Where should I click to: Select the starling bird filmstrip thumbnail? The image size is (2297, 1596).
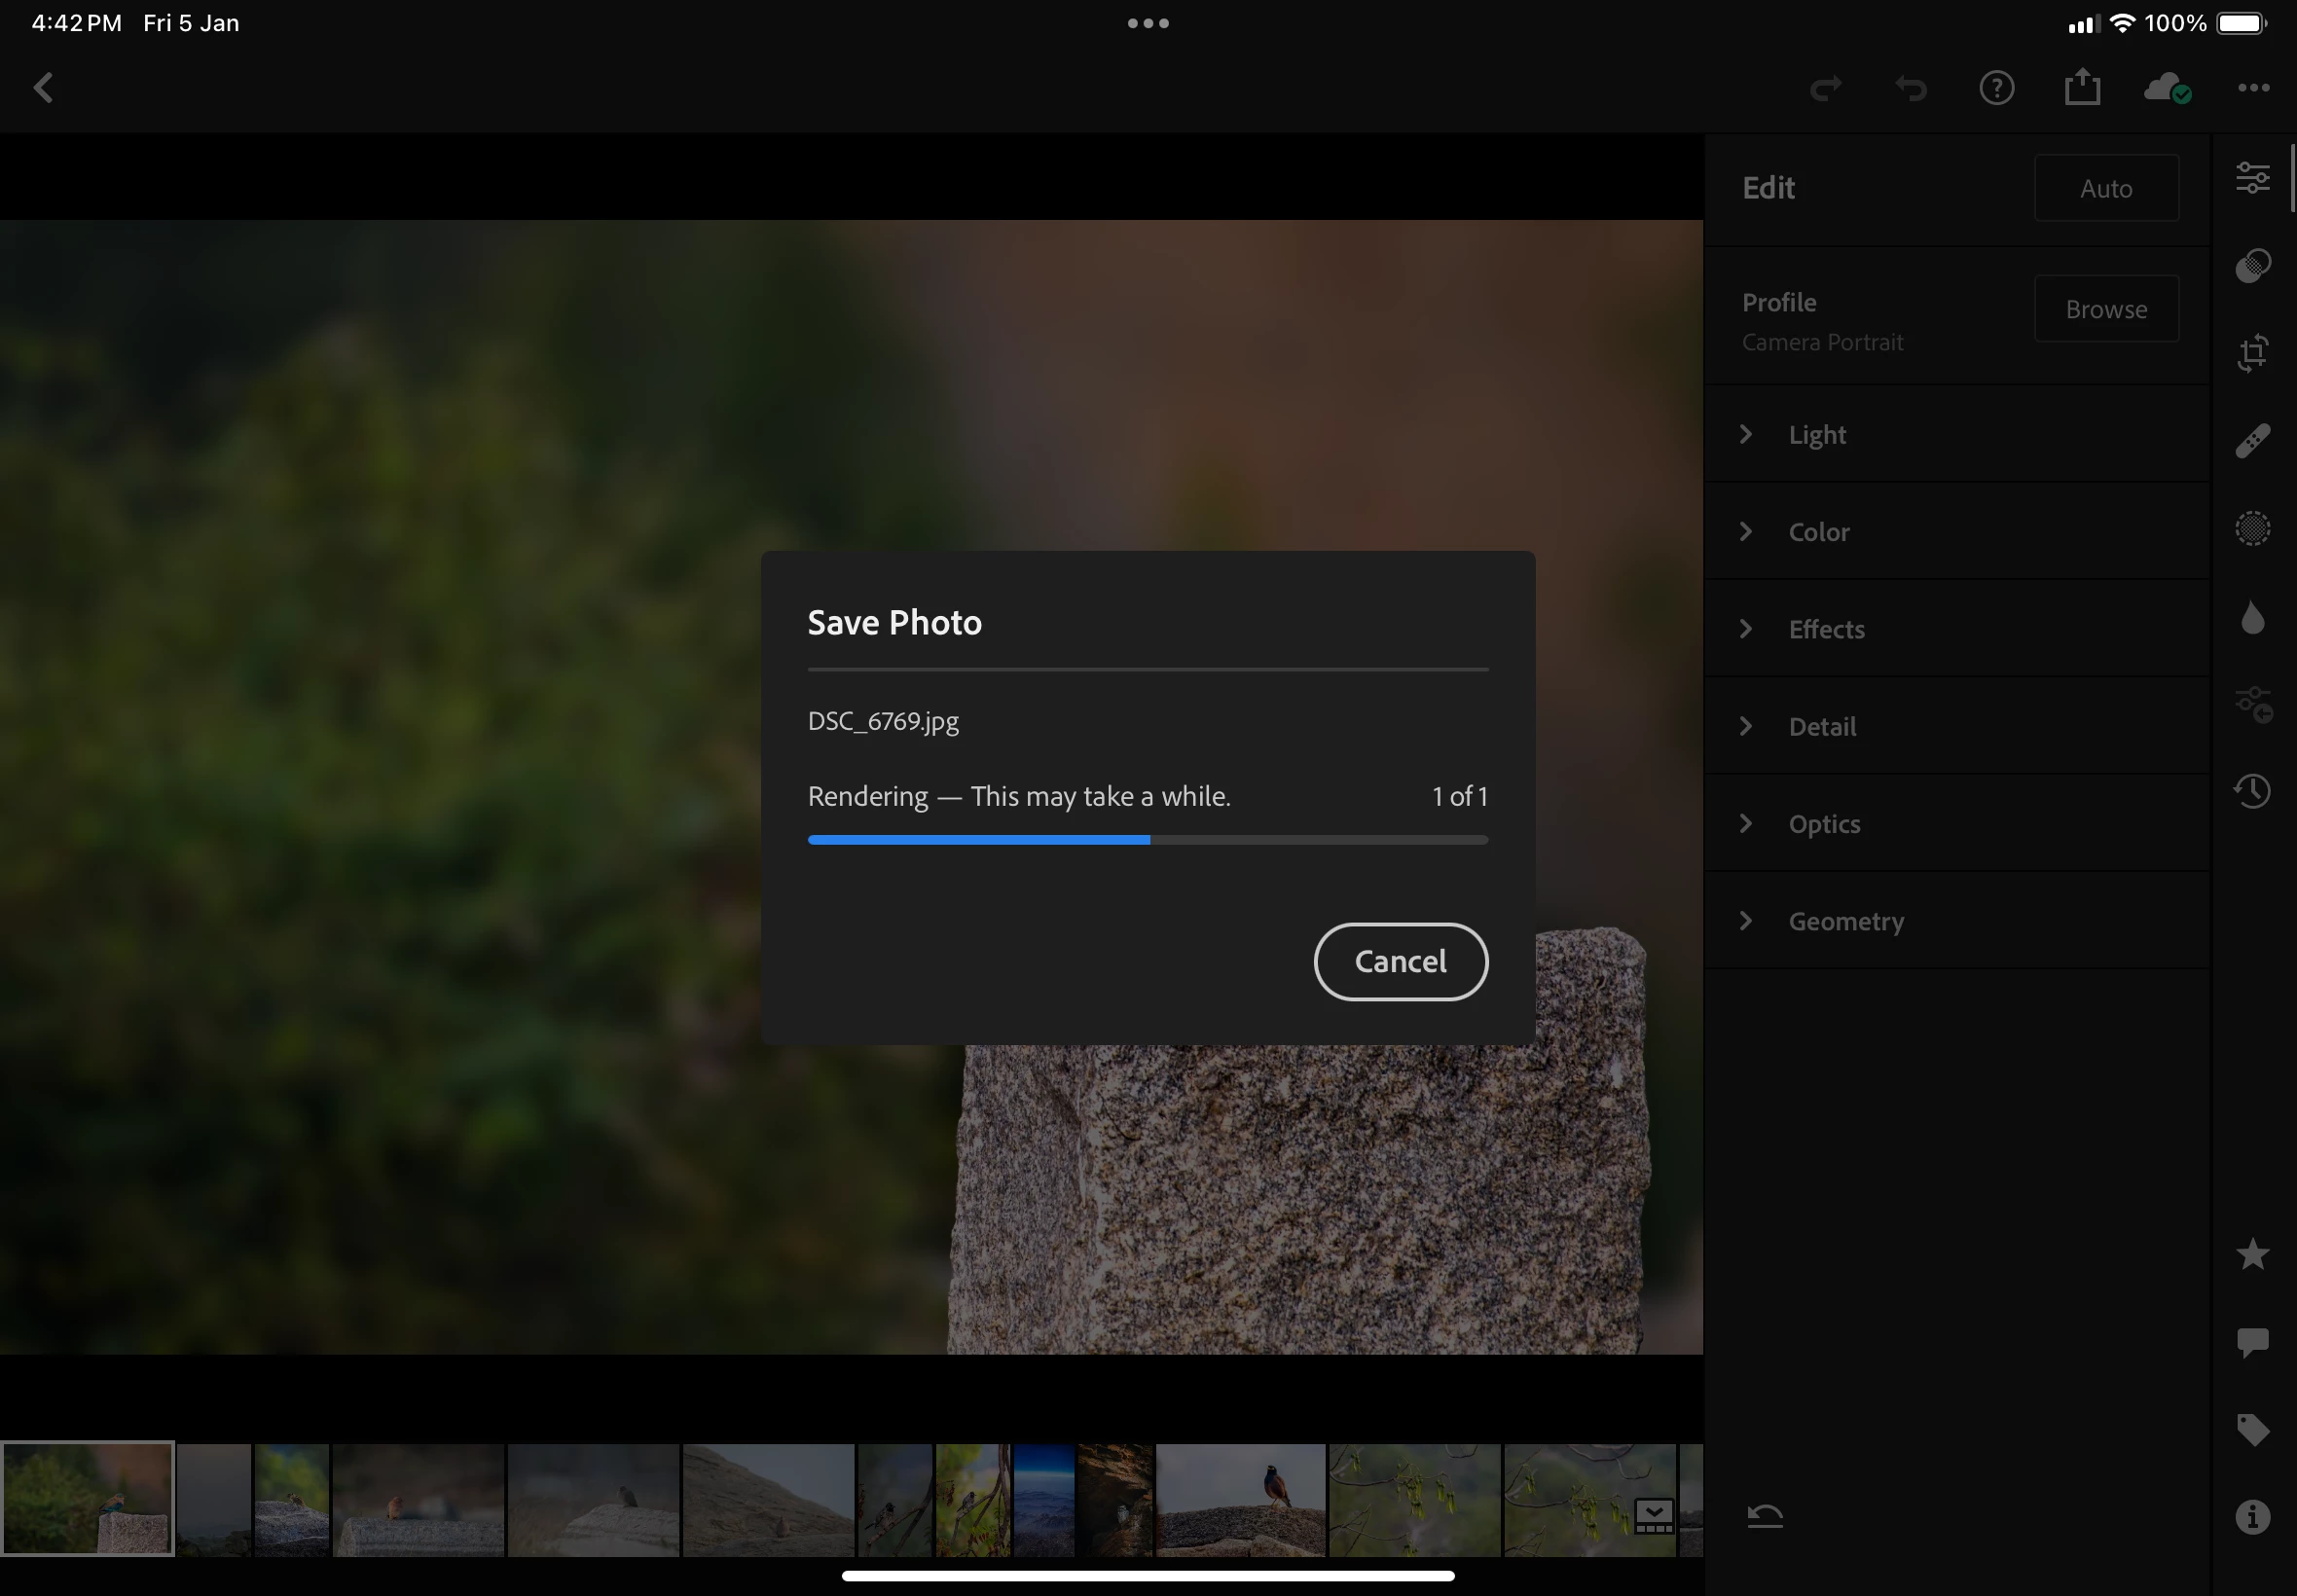(1240, 1499)
